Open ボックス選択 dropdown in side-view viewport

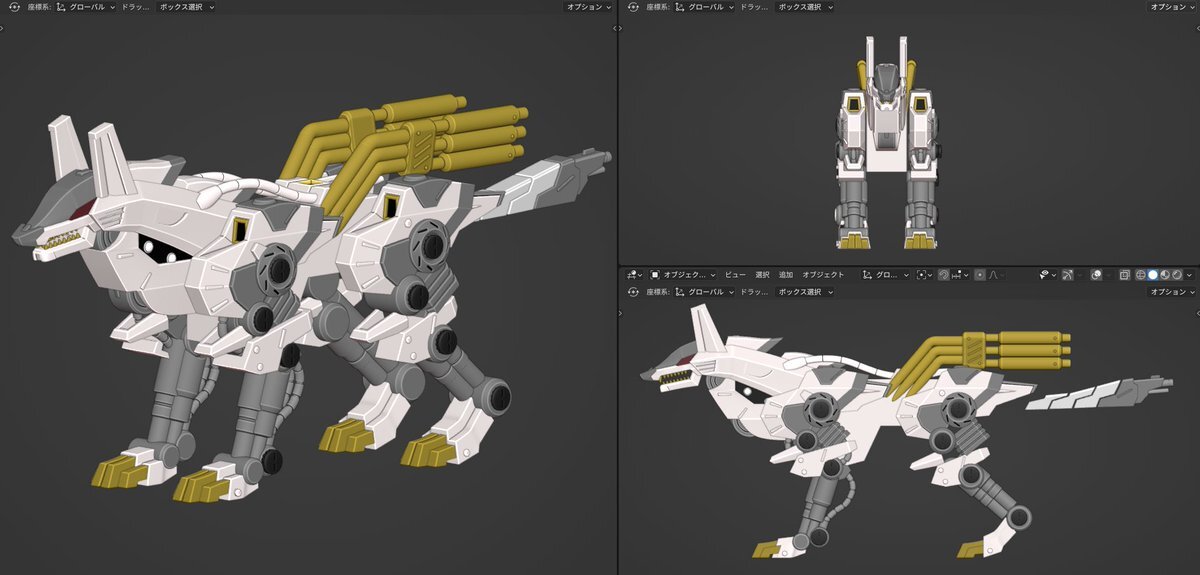805,292
